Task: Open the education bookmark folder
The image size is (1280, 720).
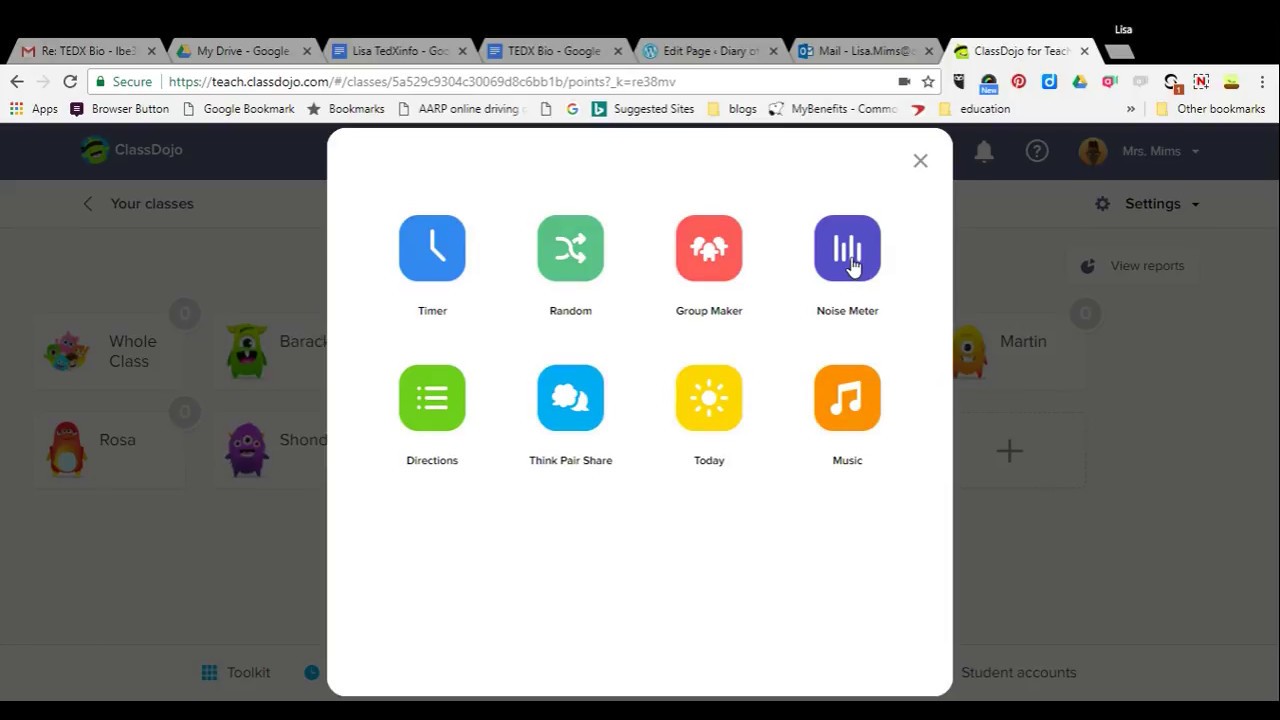Action: click(x=975, y=109)
